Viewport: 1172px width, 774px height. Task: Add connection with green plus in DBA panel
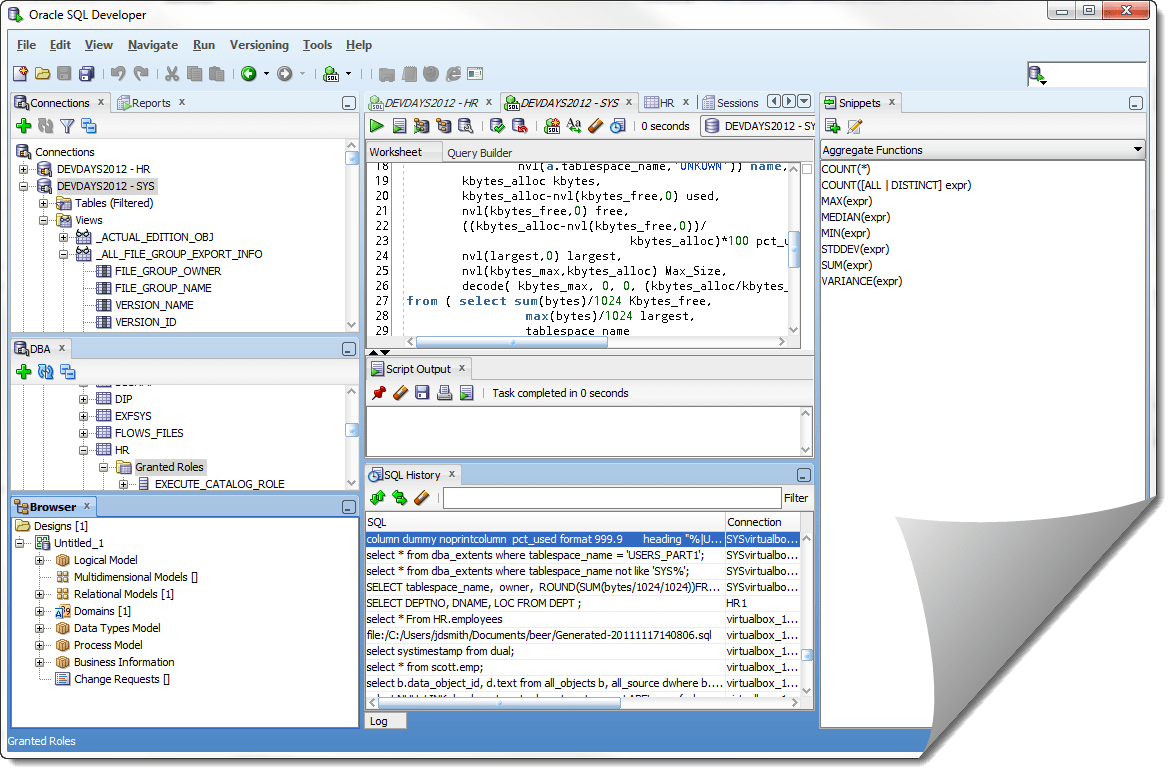pyautogui.click(x=23, y=371)
